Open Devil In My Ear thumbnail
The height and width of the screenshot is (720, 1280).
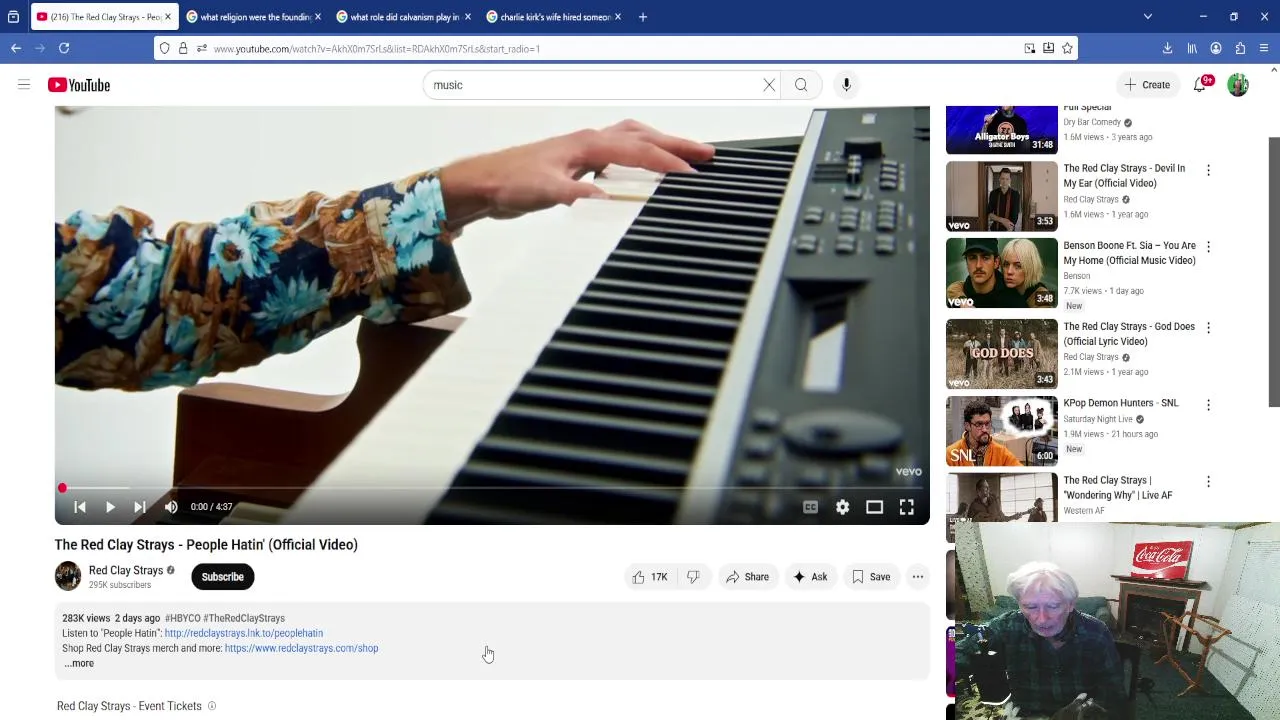click(x=1001, y=196)
